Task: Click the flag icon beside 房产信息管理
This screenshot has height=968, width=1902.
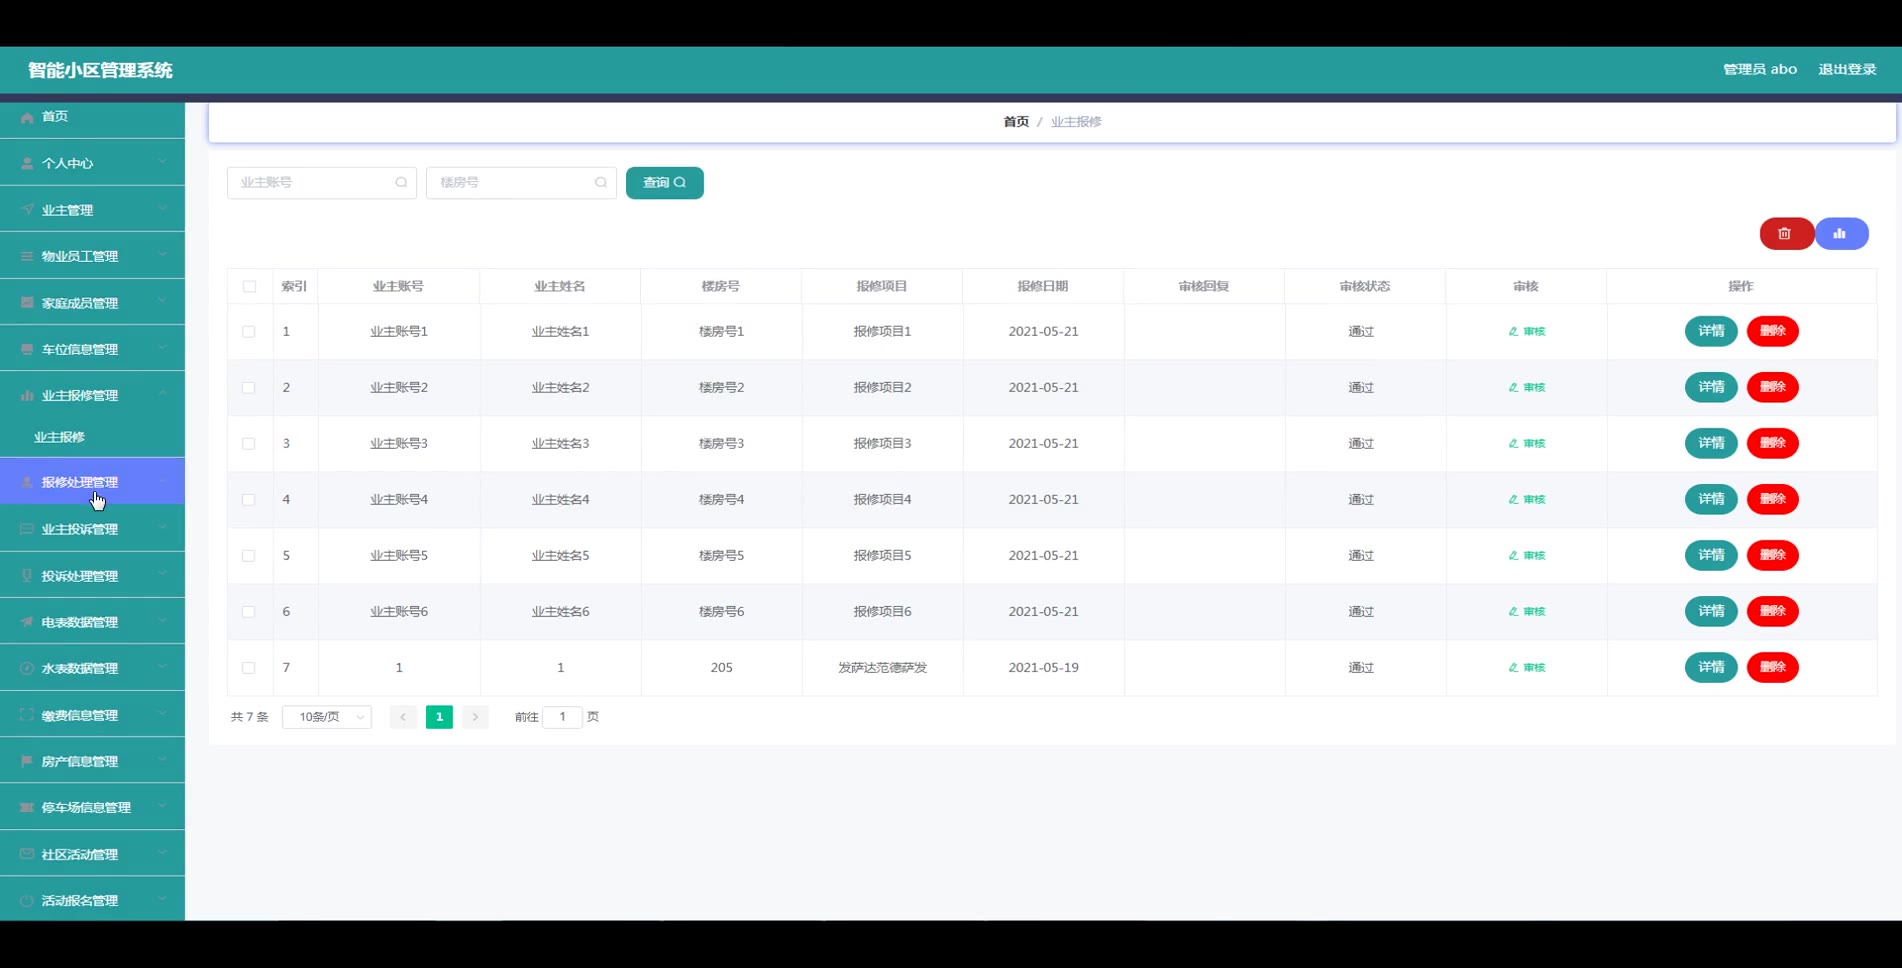Action: click(27, 761)
